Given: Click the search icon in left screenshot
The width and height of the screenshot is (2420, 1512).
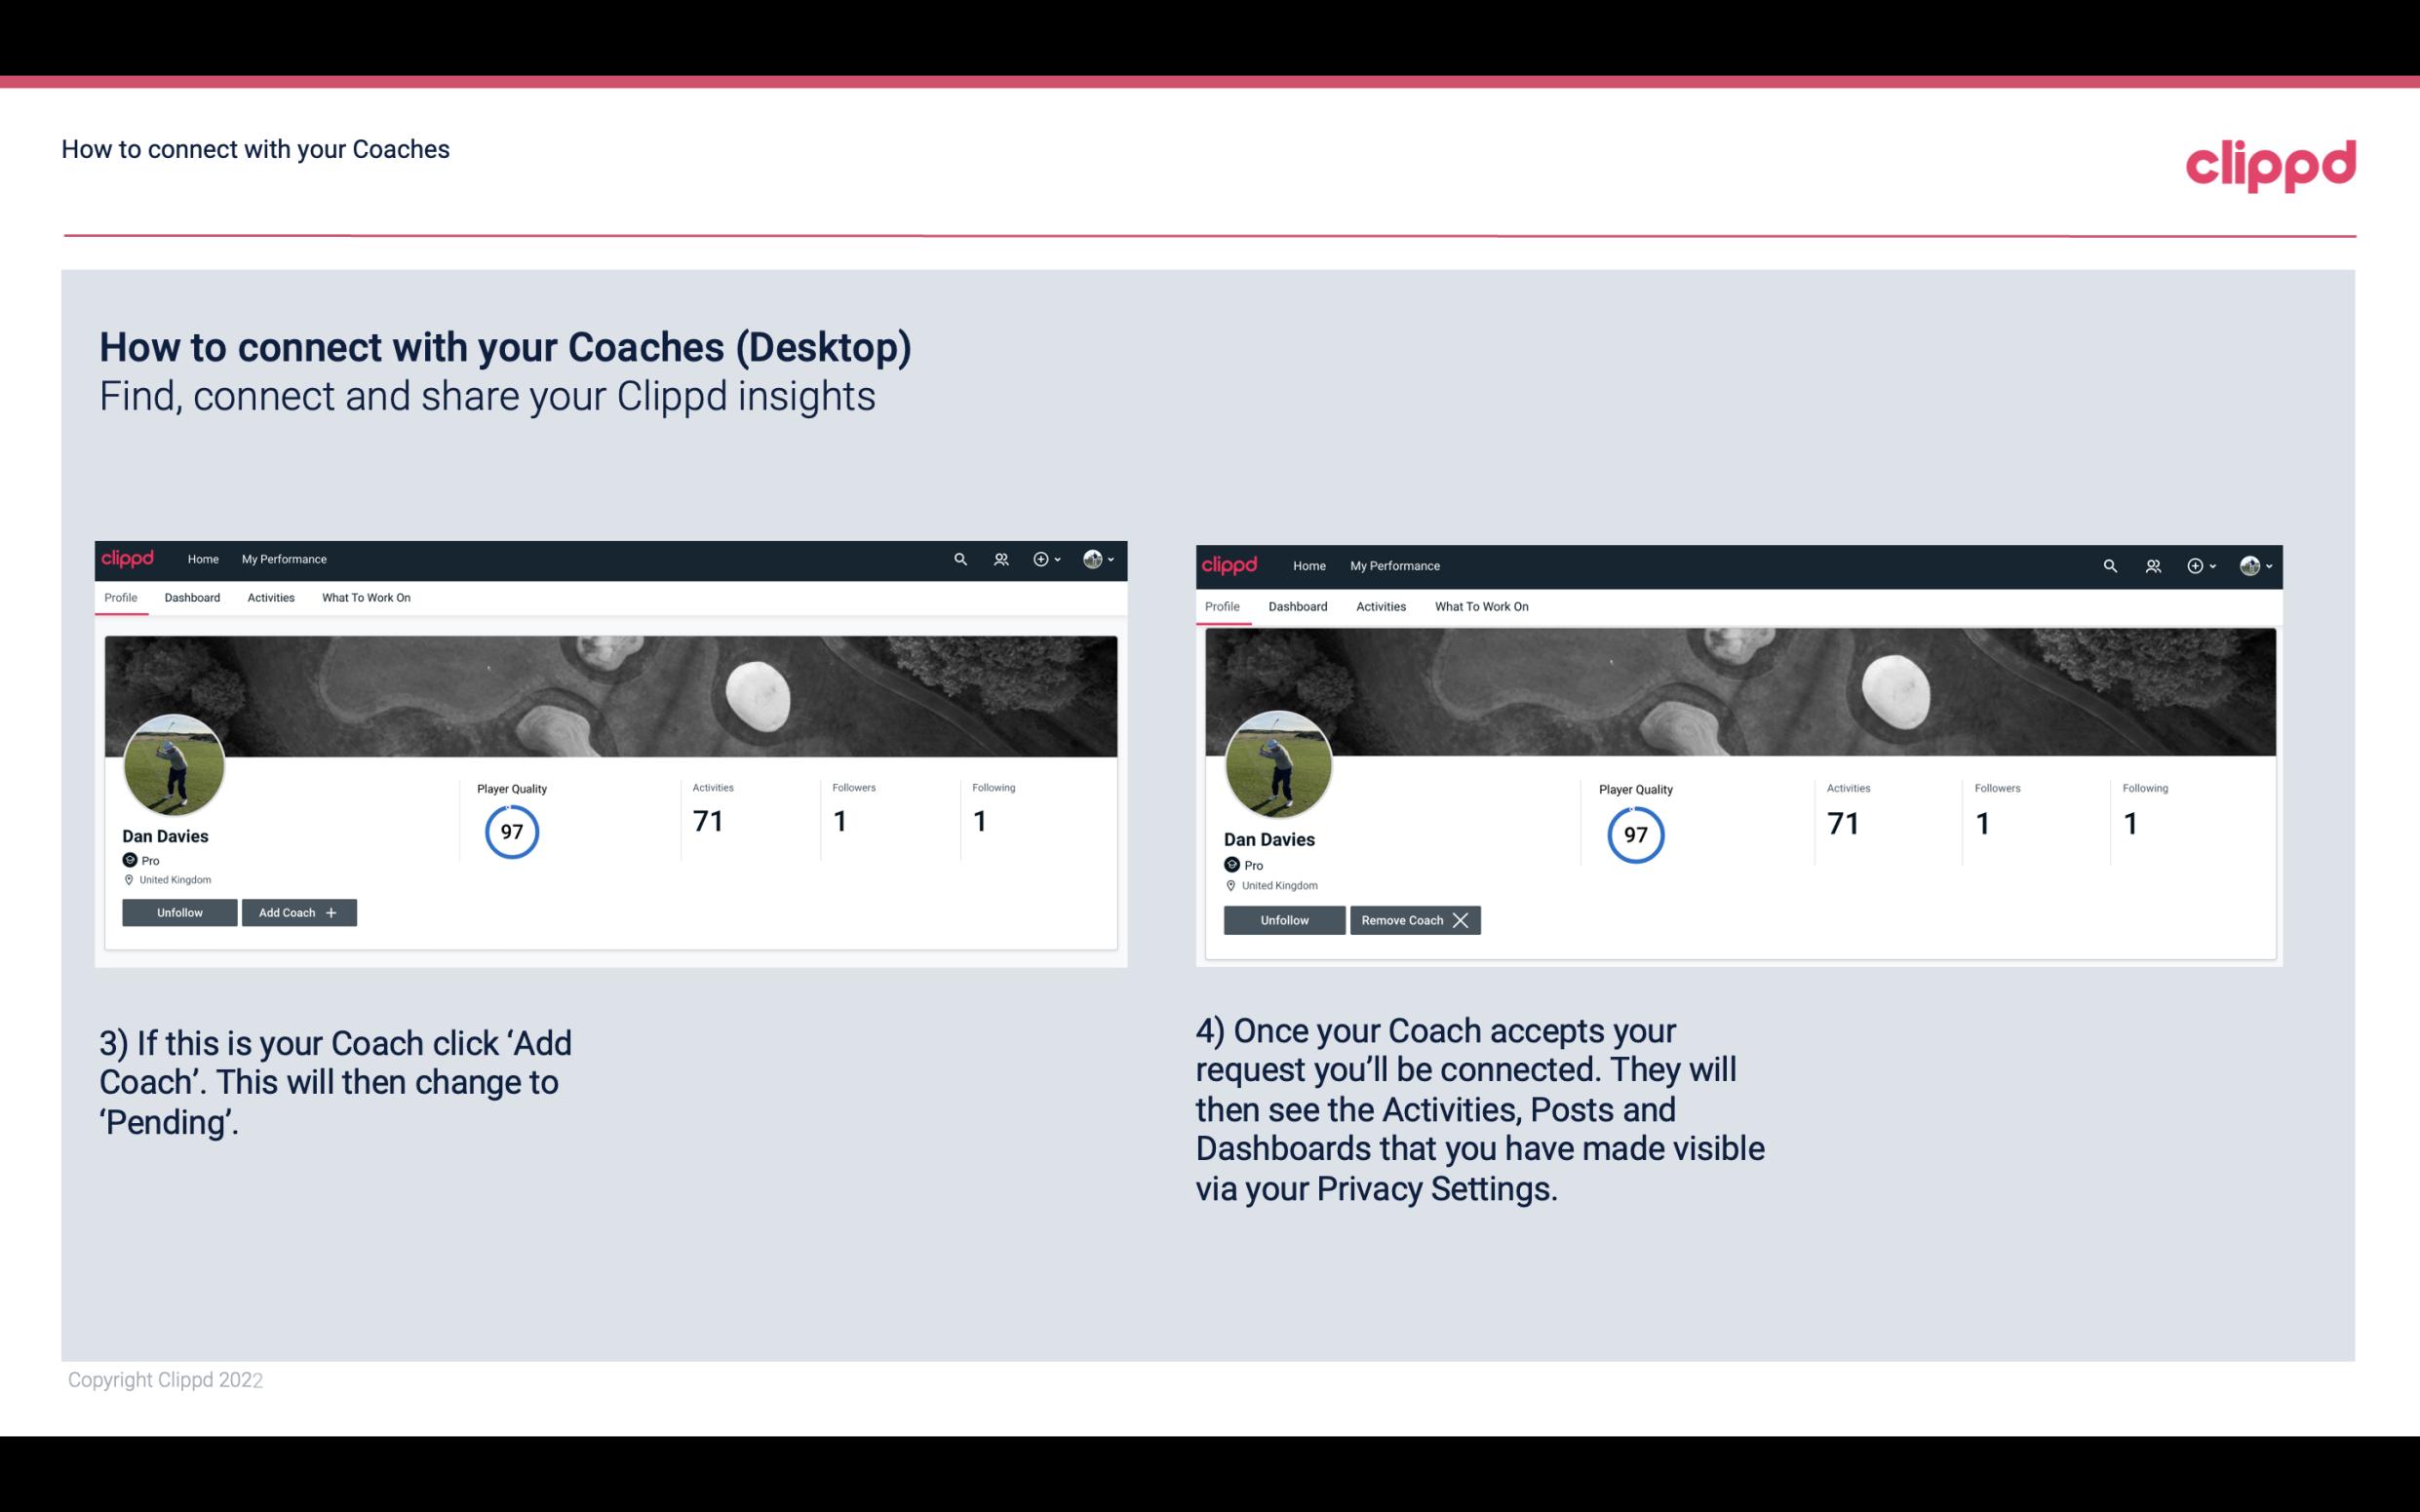Looking at the screenshot, I should coord(960,558).
